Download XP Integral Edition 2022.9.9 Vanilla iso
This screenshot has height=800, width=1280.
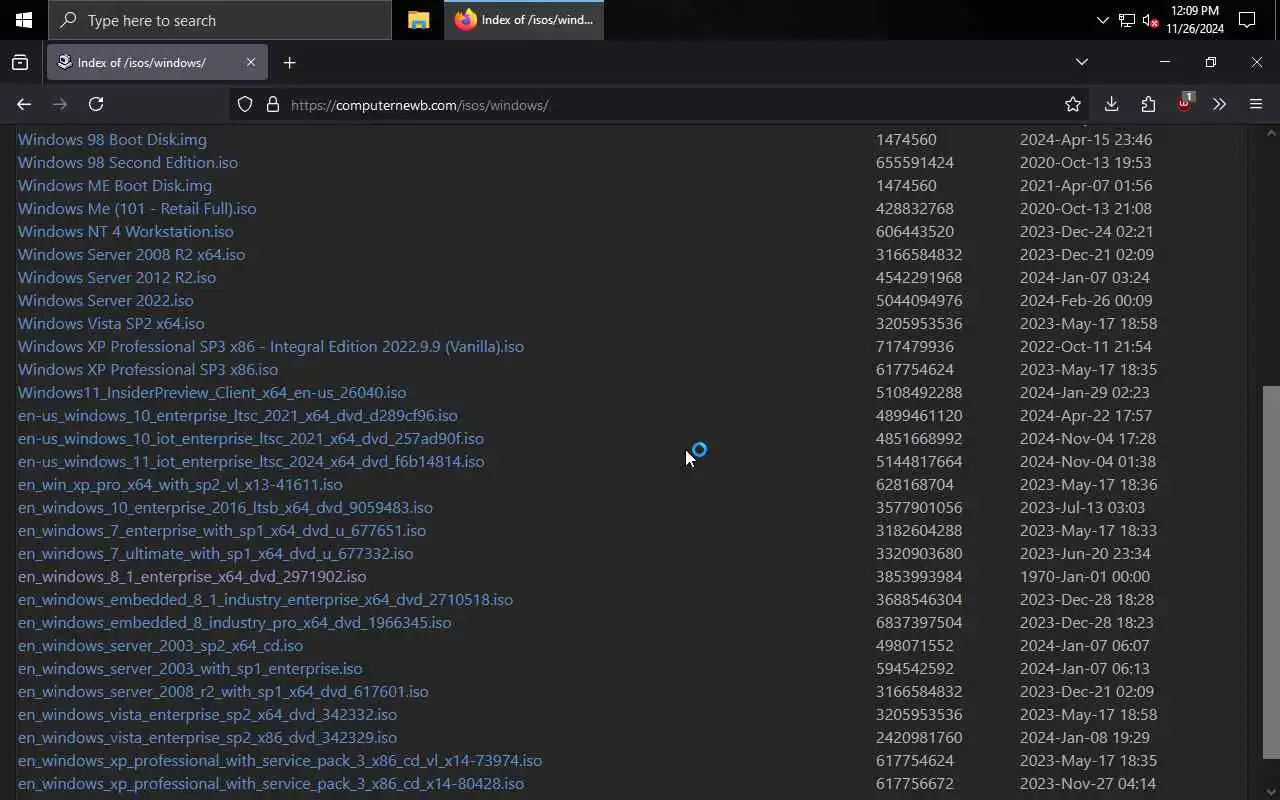click(271, 347)
